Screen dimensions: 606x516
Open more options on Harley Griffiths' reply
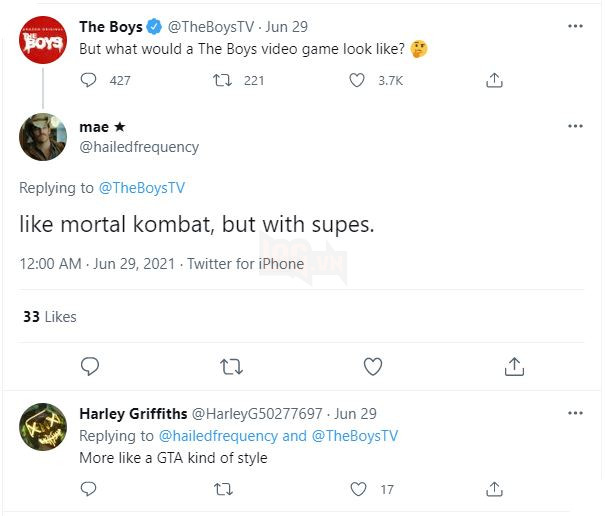pos(575,412)
